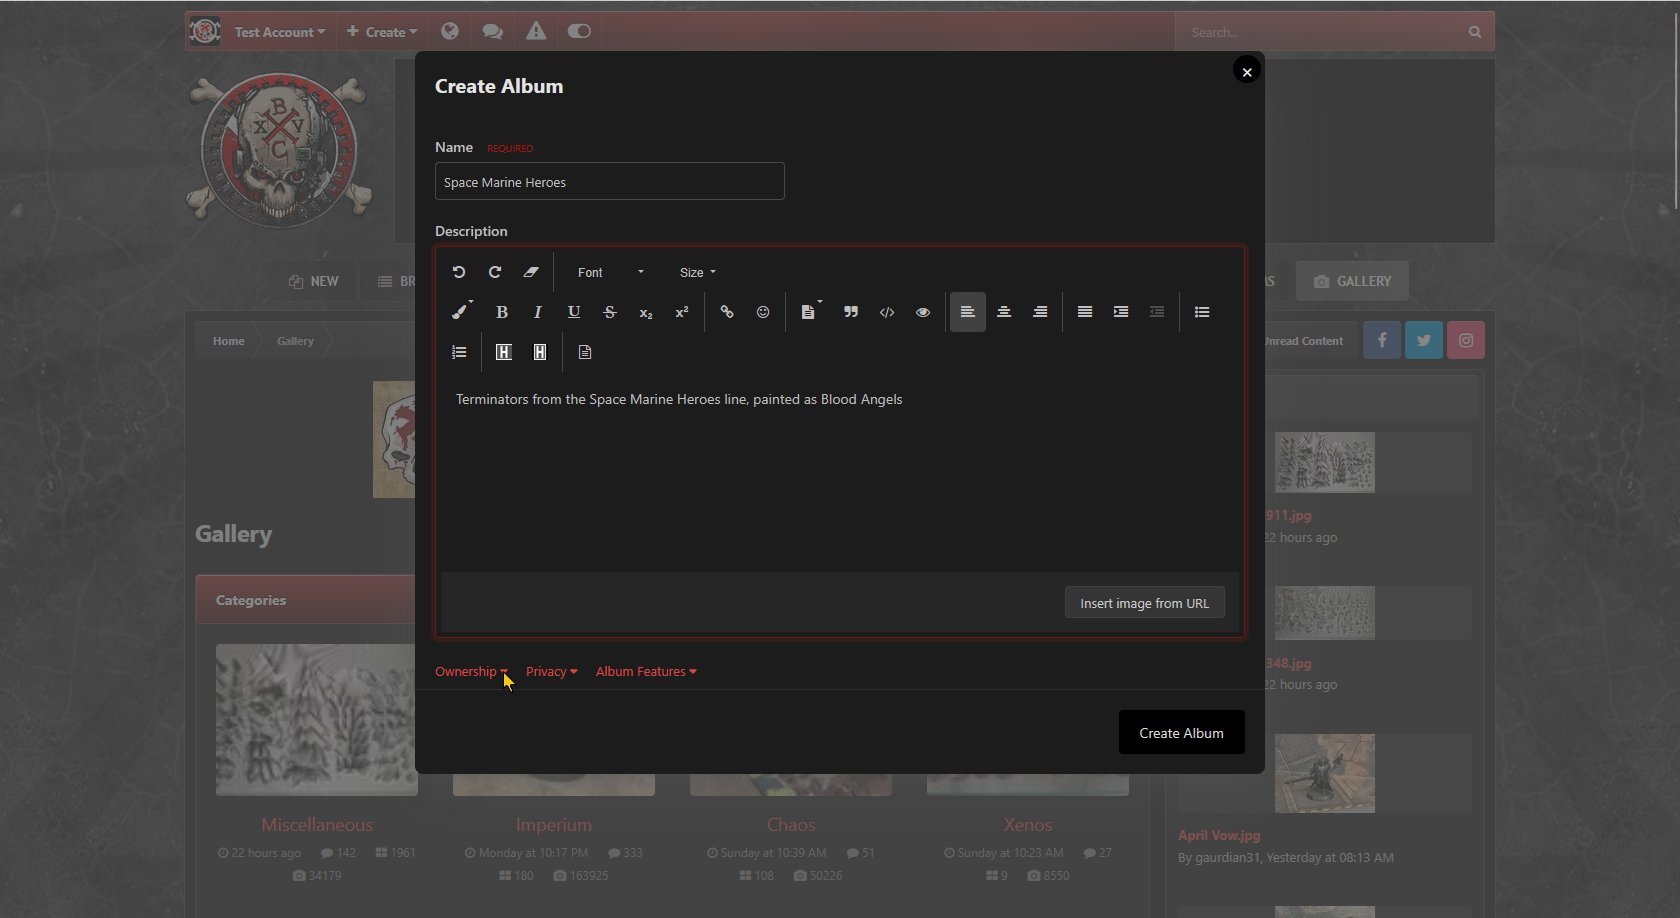Insert a bulleted list
The height and width of the screenshot is (918, 1680).
[x=1202, y=312]
